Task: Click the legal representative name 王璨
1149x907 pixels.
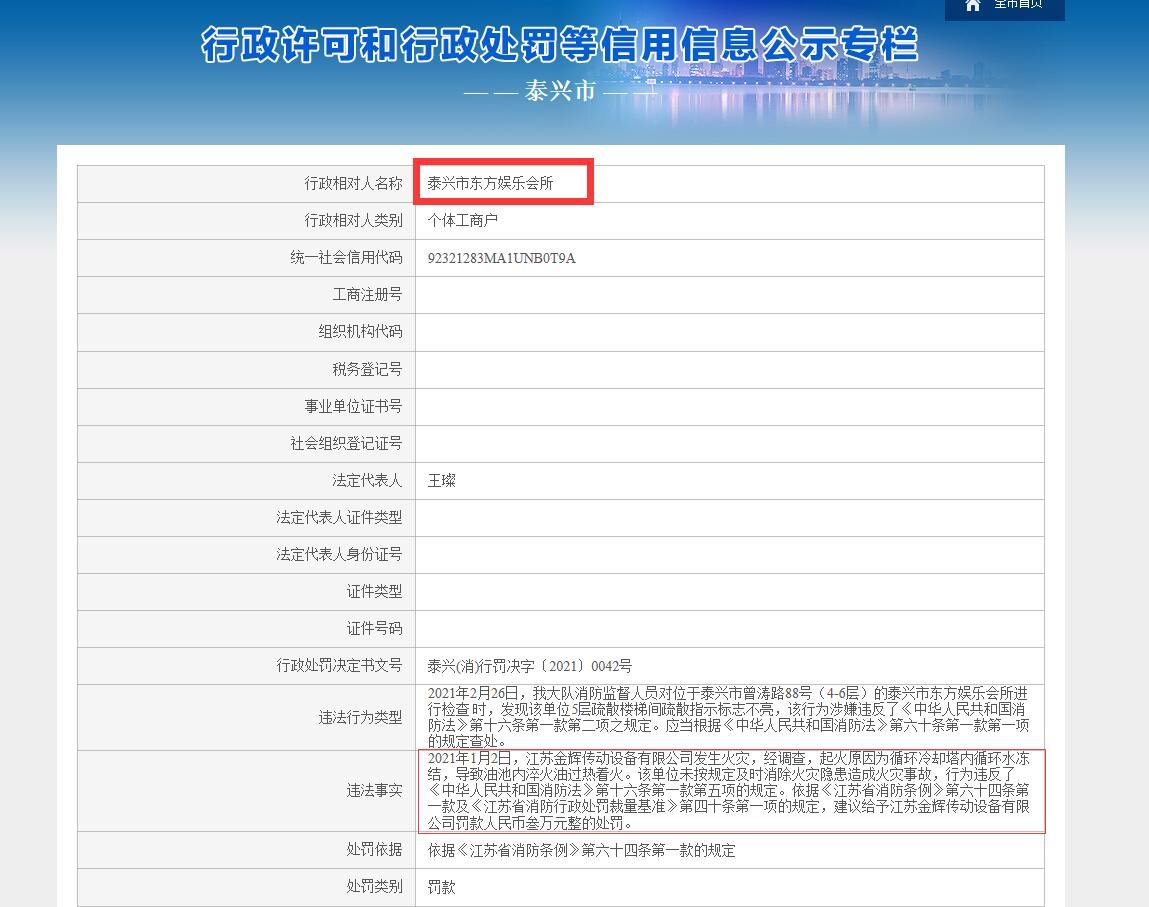Action: tap(441, 480)
